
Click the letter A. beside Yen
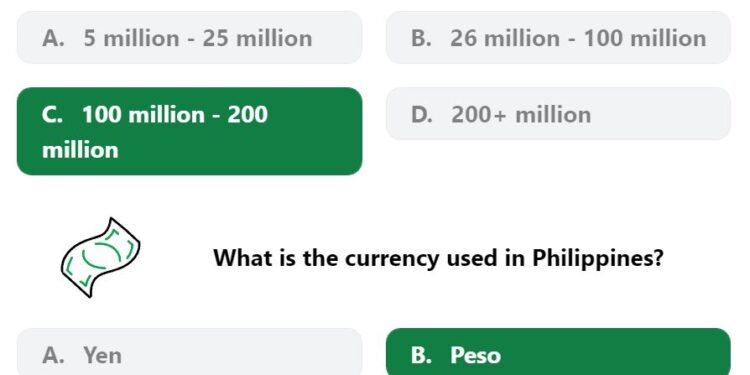tap(53, 355)
